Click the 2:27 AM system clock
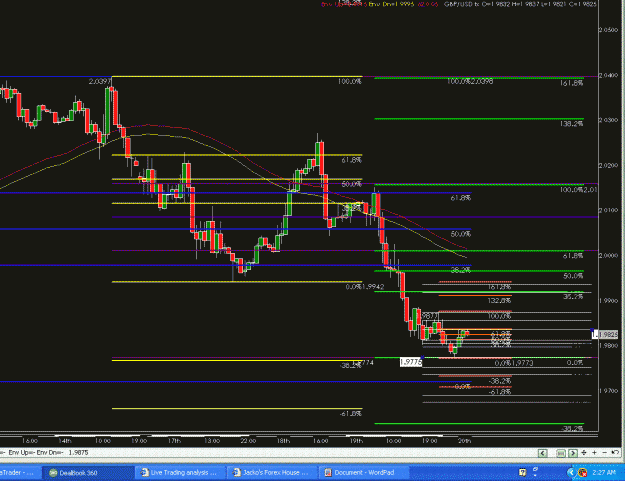Image resolution: width=625 pixels, height=481 pixels. pyautogui.click(x=604, y=473)
